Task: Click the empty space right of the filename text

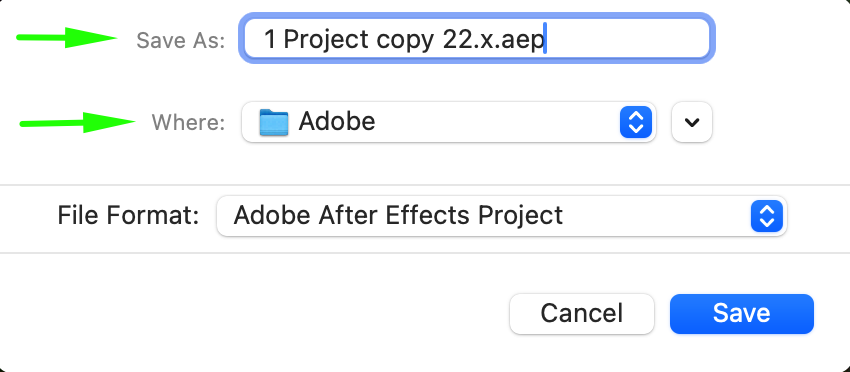Action: pyautogui.click(x=626, y=38)
